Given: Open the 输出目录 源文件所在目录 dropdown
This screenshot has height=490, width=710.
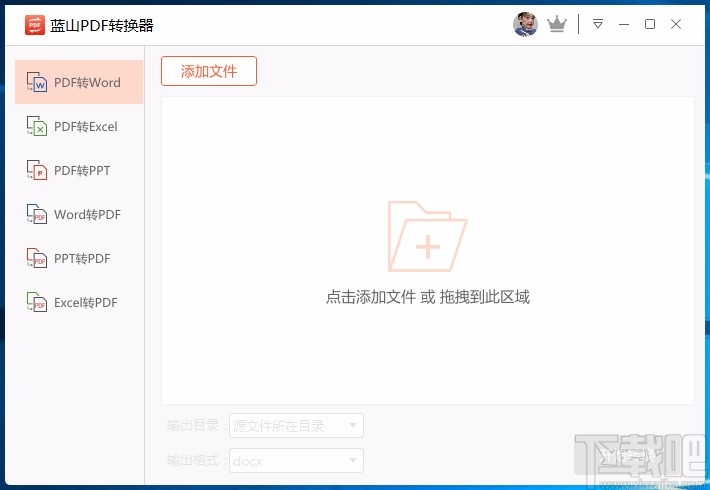Looking at the screenshot, I should (296, 425).
